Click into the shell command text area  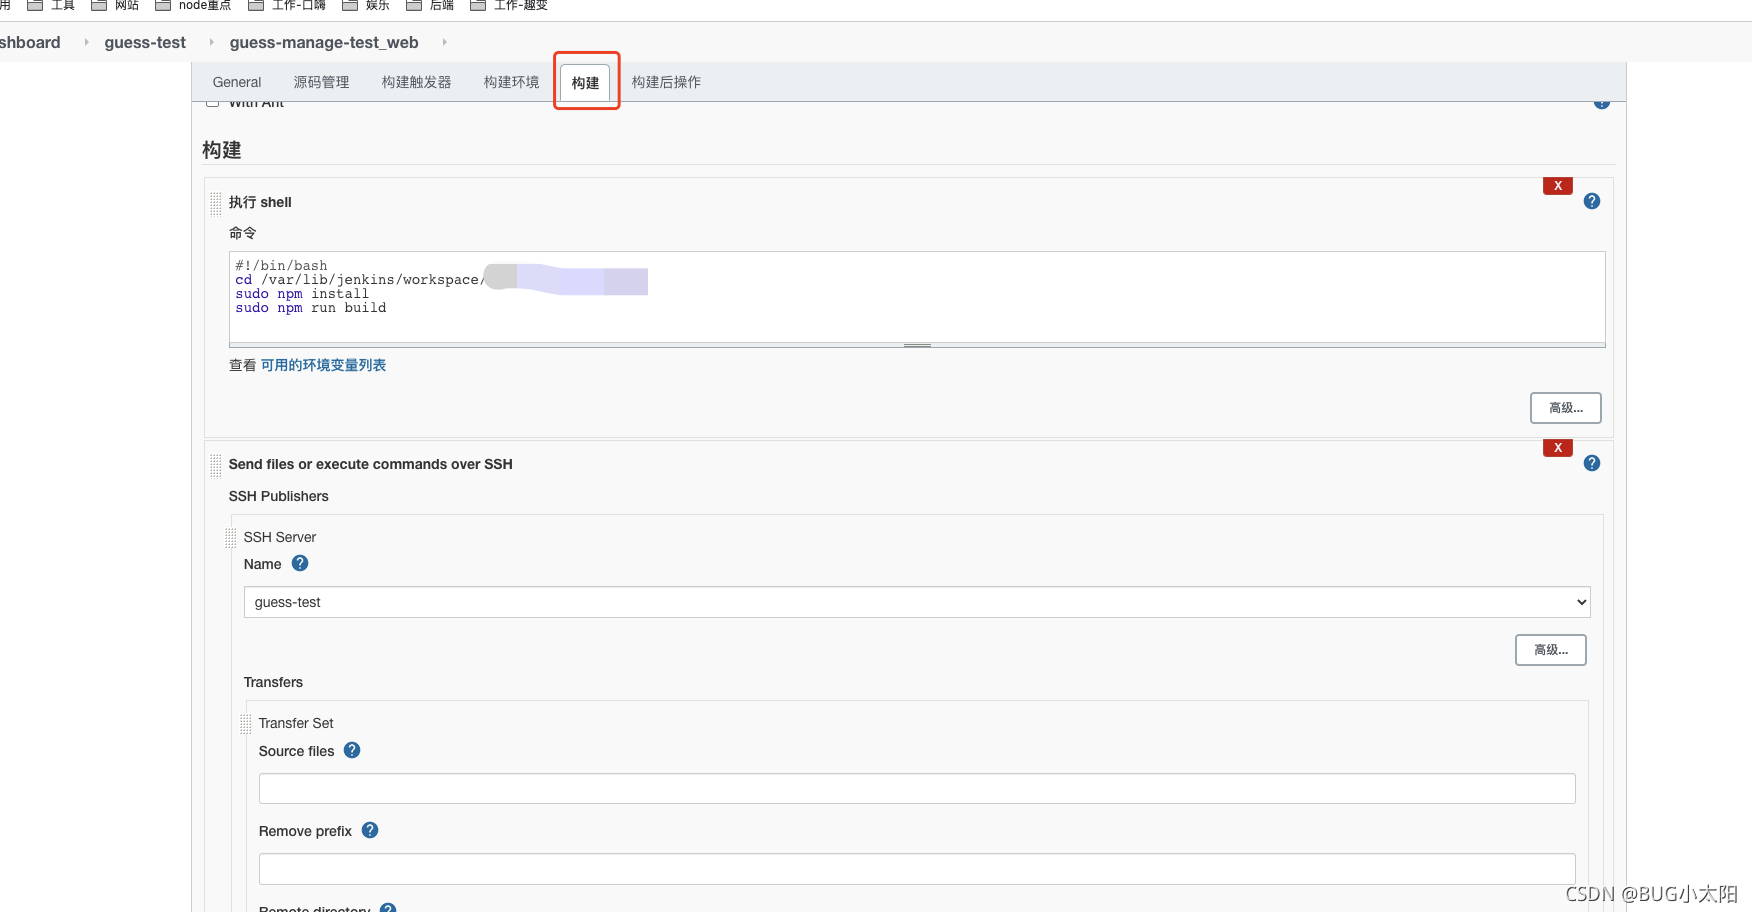pyautogui.click(x=917, y=297)
